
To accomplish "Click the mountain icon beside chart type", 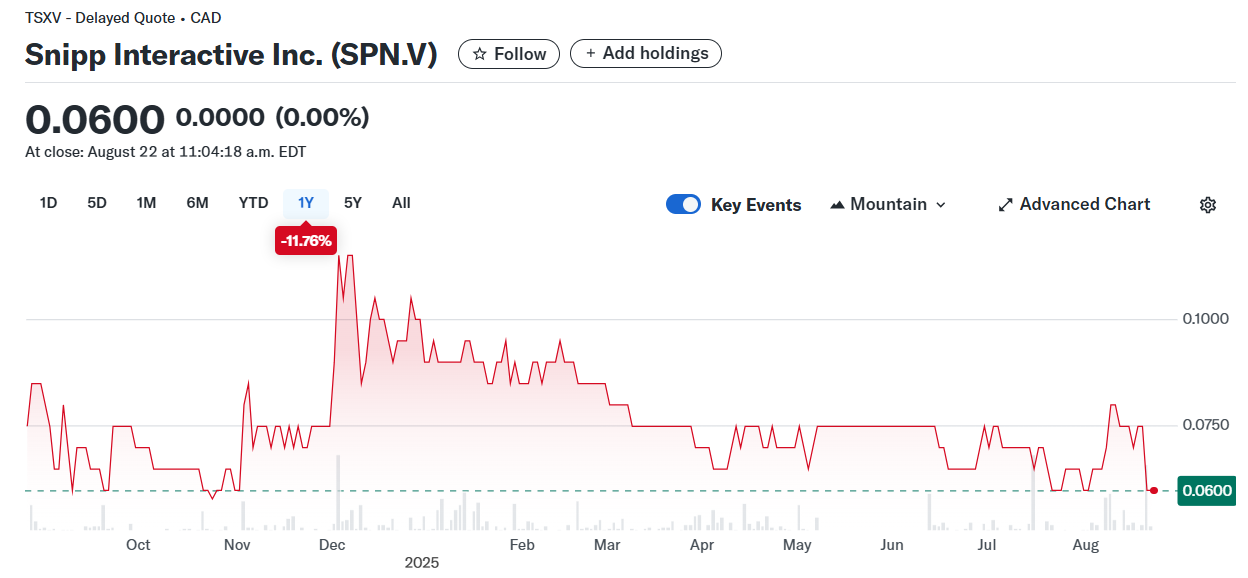I will [x=838, y=205].
